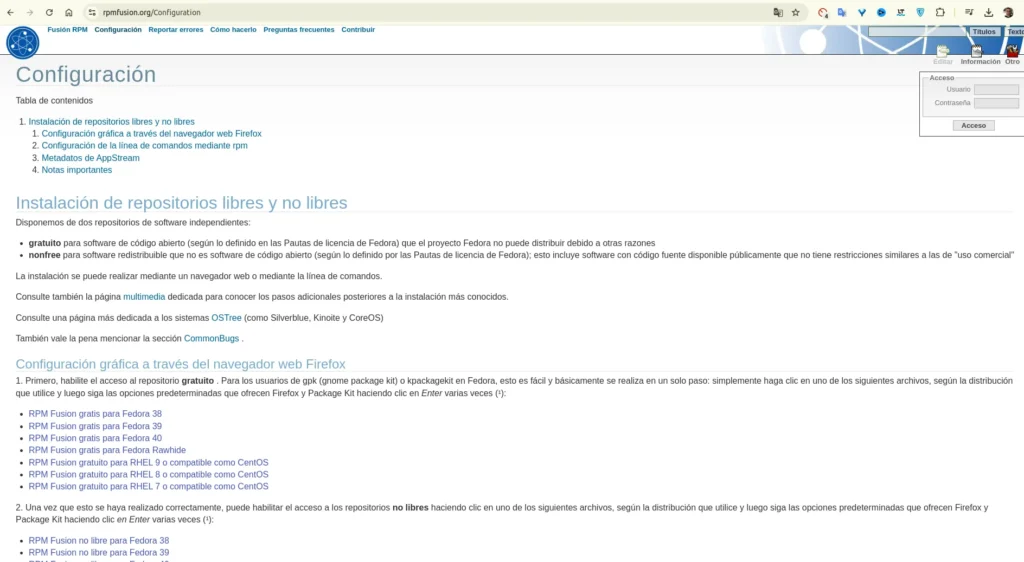Click the translate page icon in address bar

pos(778,12)
